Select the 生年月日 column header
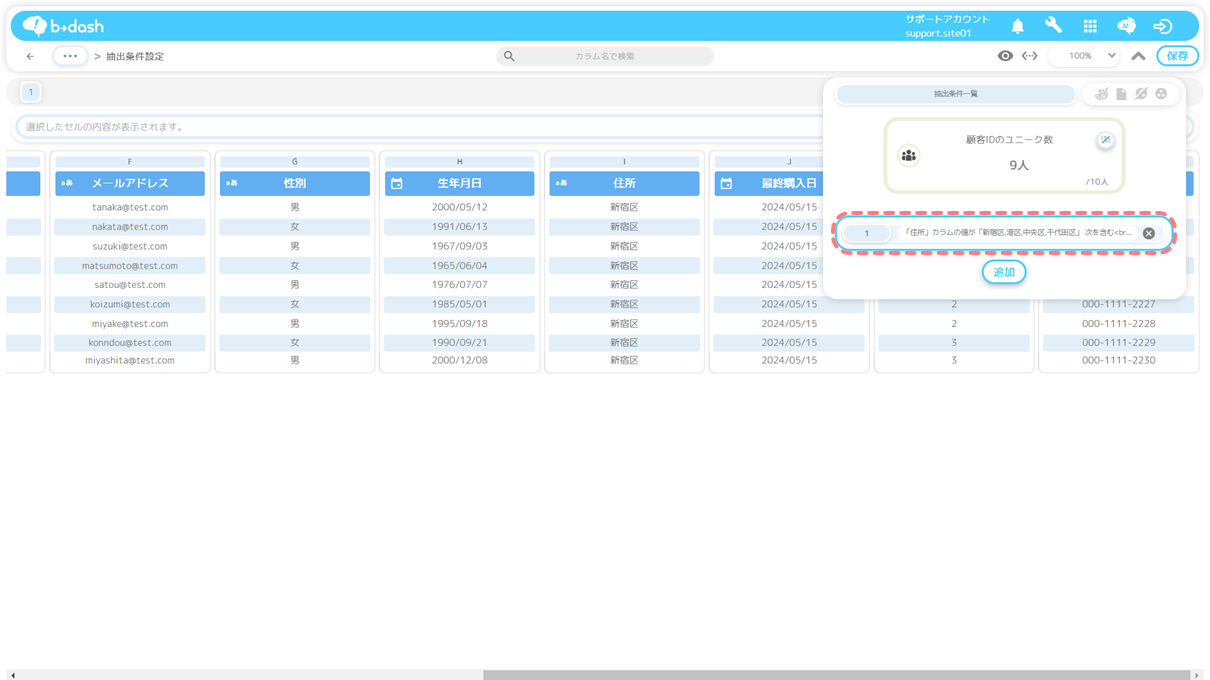Screen dimensions: 1210x680 (x=460, y=184)
